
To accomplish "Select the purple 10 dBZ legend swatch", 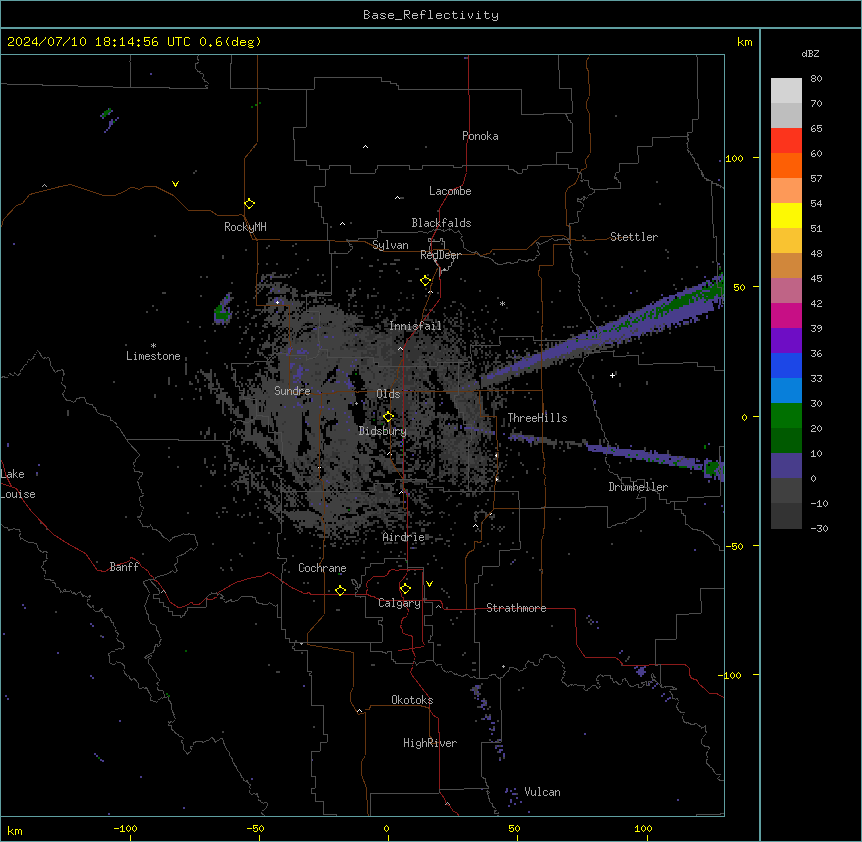I will coord(786,466).
